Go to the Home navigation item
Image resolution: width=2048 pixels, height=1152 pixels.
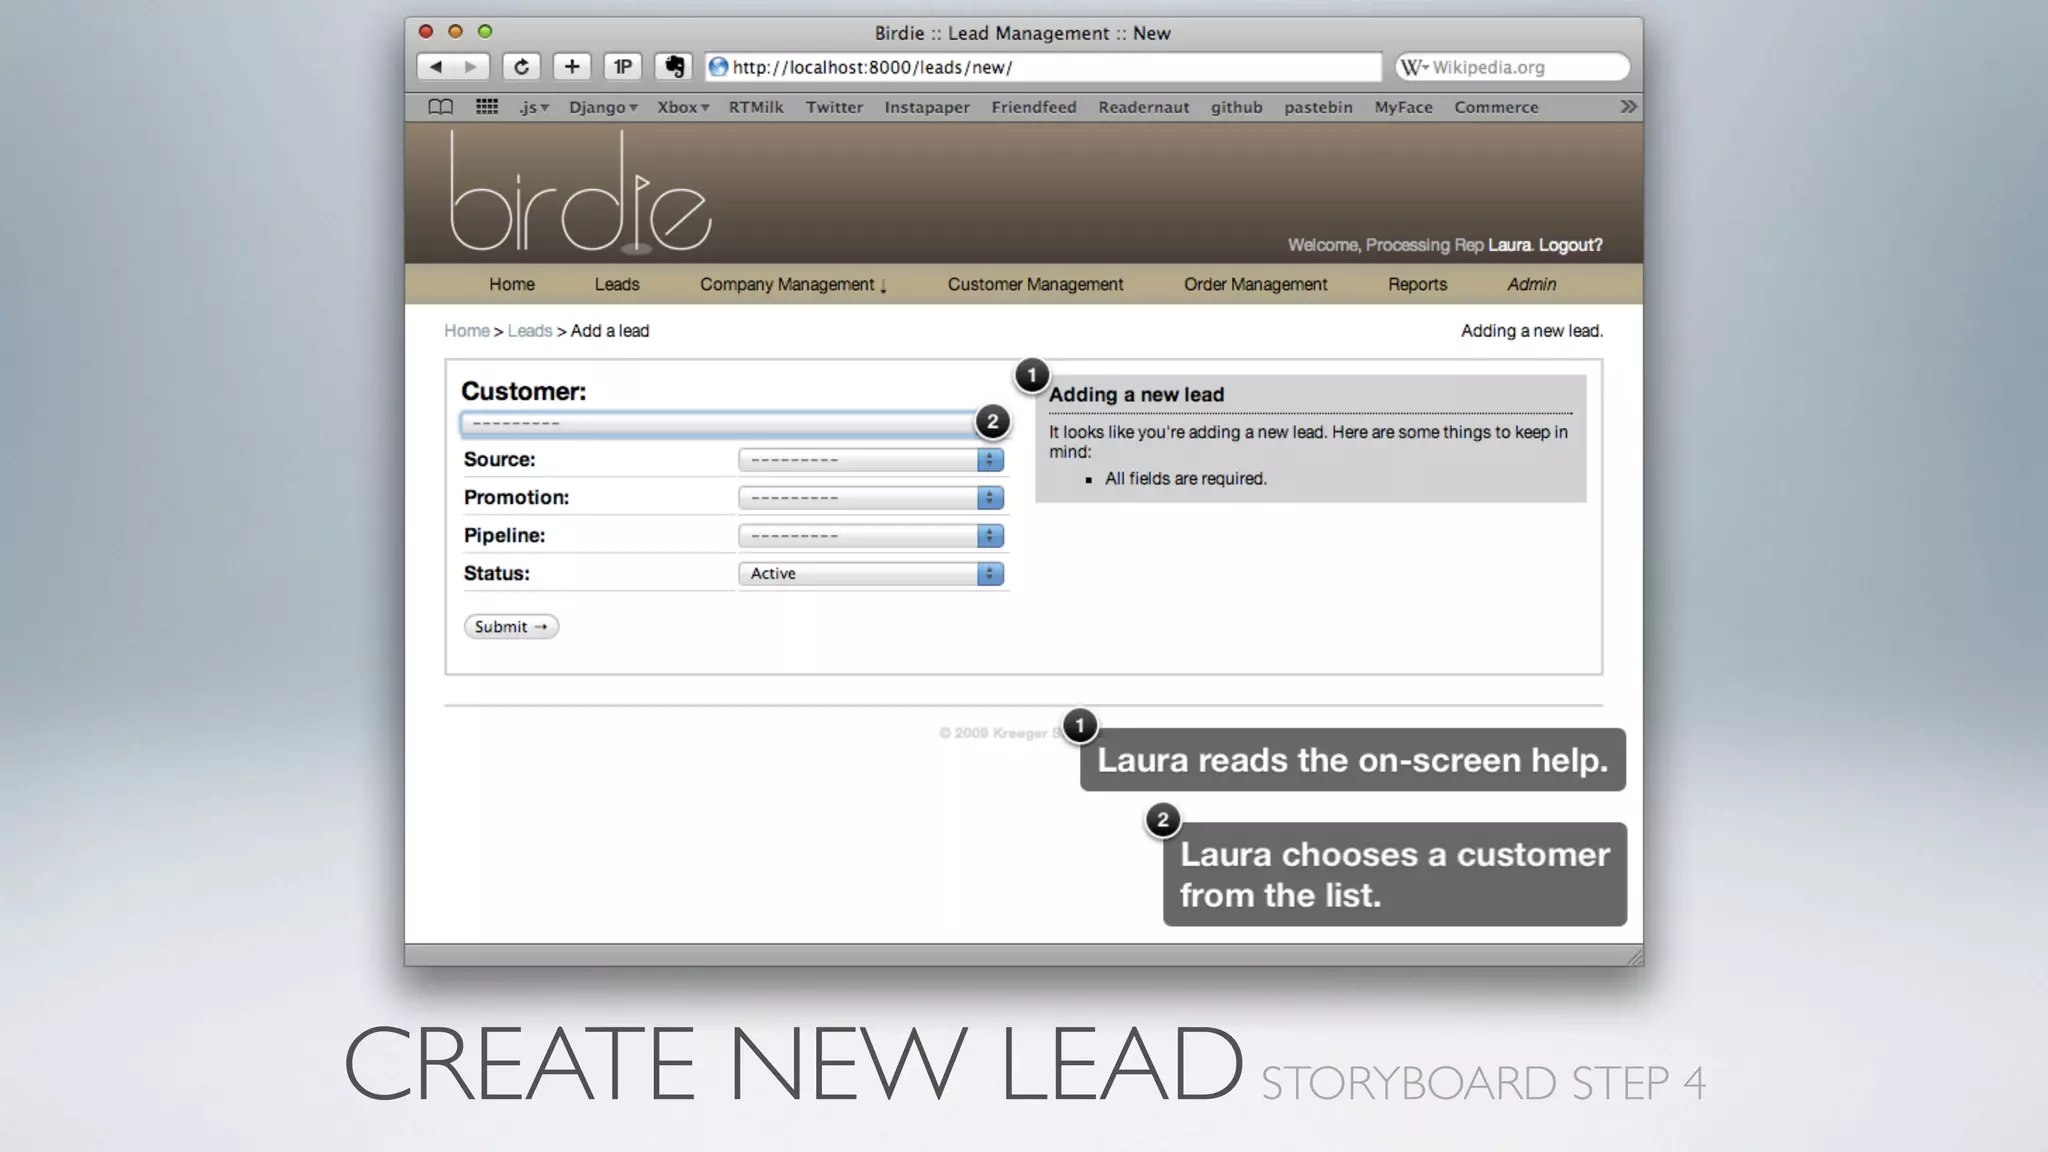(x=512, y=285)
